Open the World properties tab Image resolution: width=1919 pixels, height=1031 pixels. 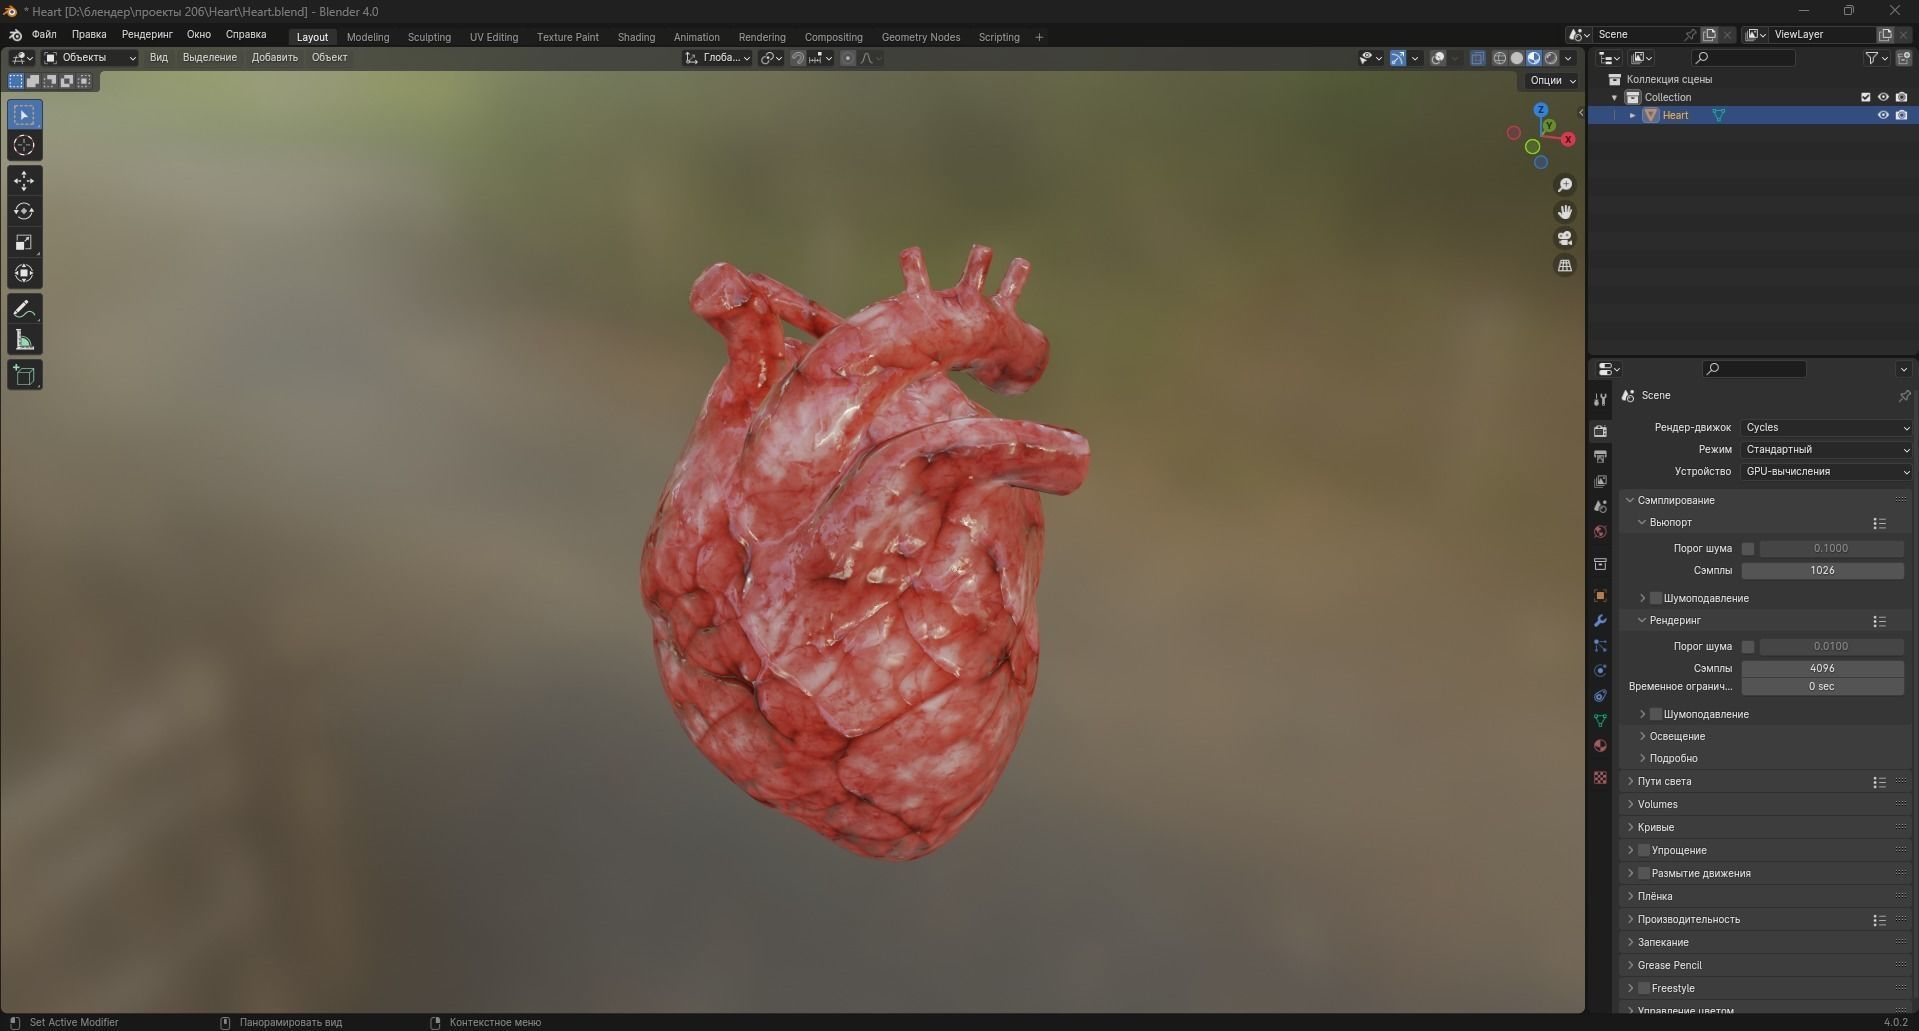pos(1600,531)
